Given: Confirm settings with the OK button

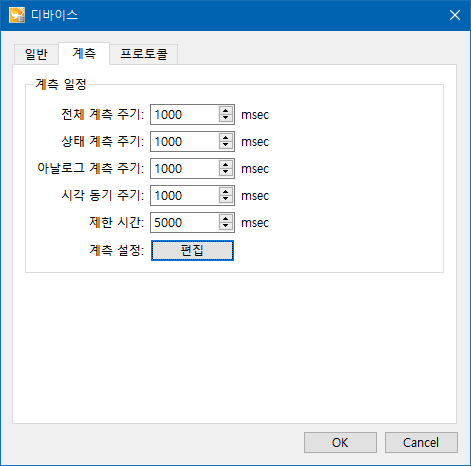Looking at the screenshot, I should point(340,442).
